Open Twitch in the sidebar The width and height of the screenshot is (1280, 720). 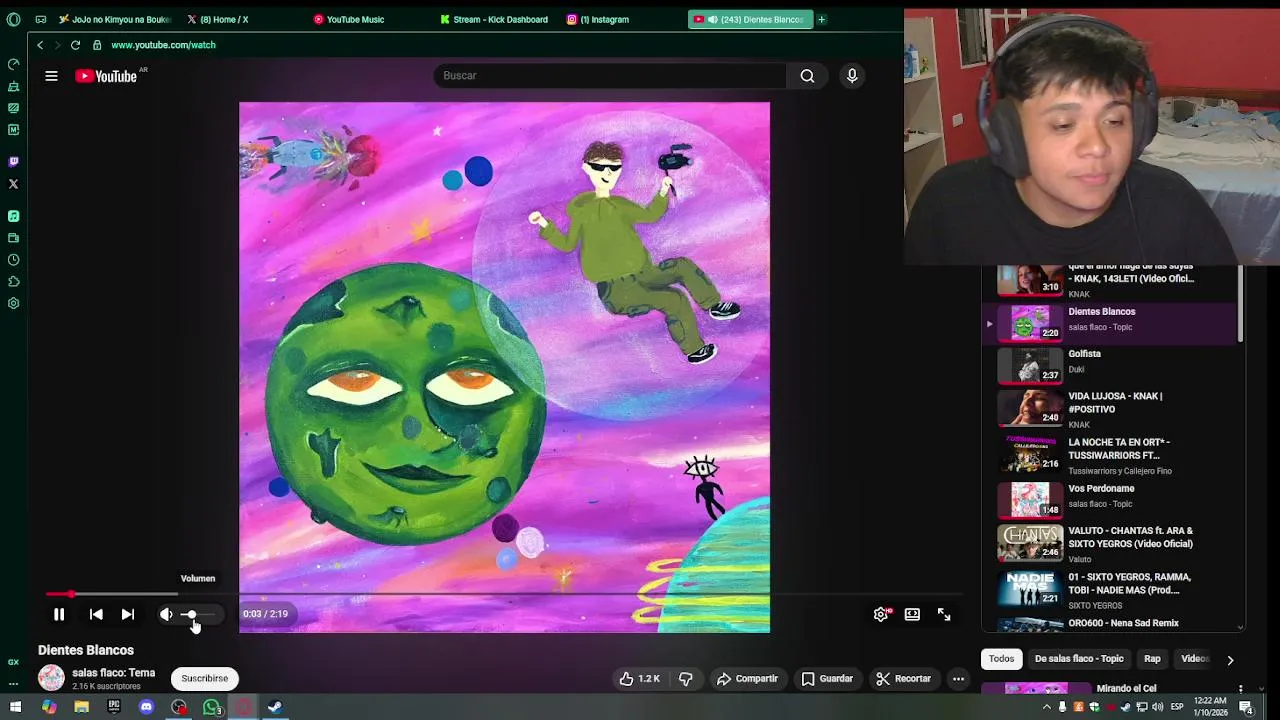click(13, 162)
